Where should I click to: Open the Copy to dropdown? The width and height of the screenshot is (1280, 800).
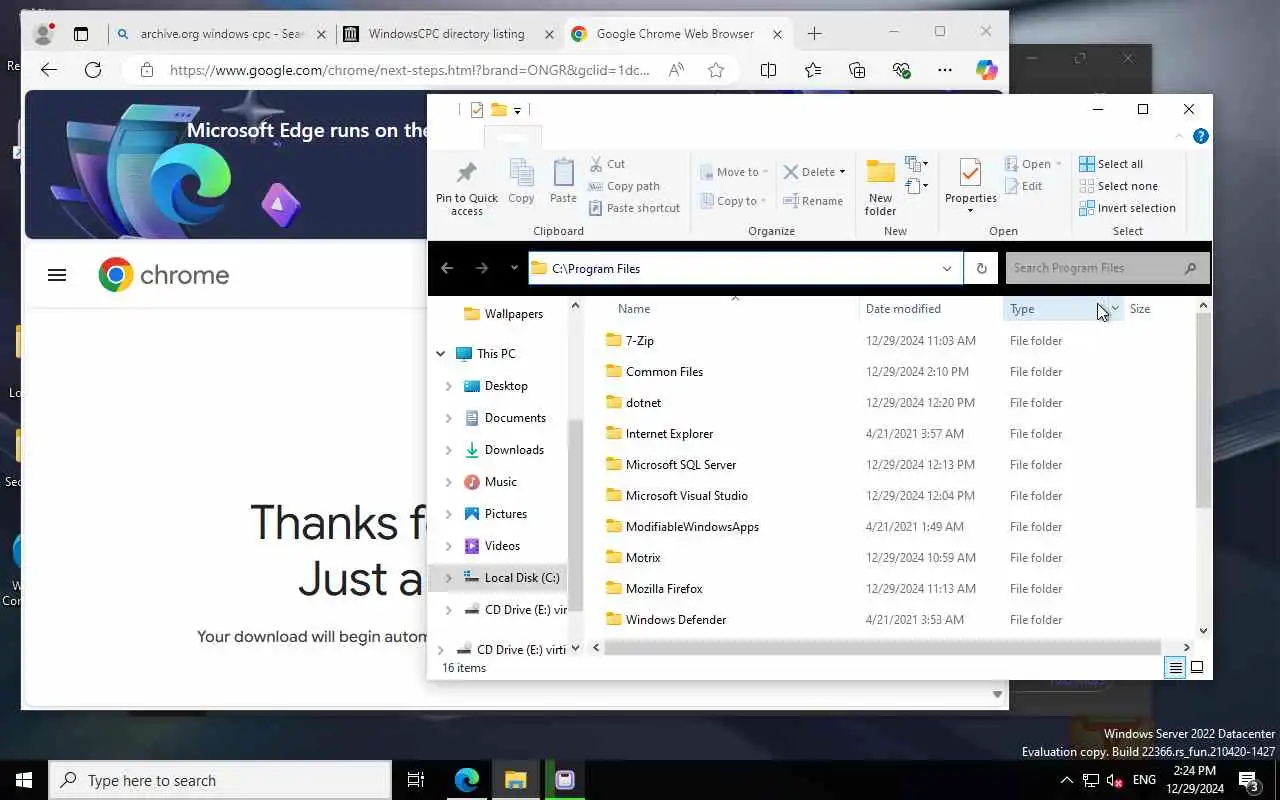point(734,201)
